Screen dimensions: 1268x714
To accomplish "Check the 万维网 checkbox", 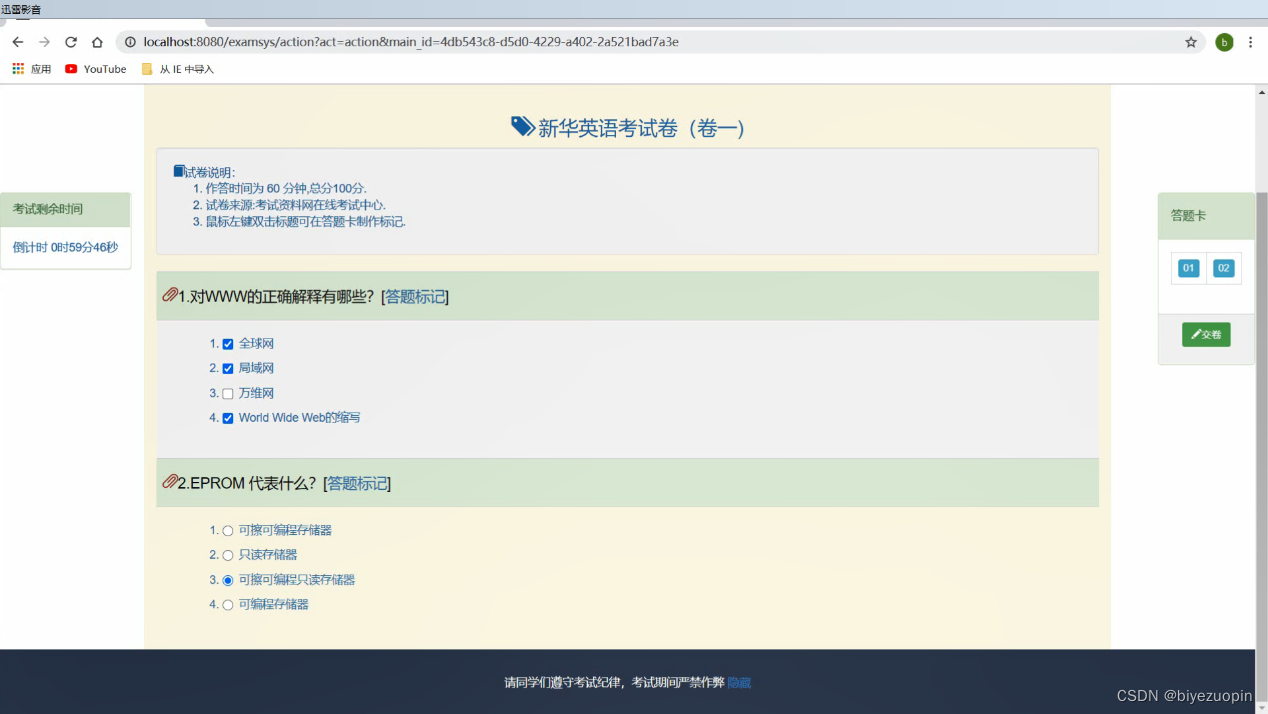I will point(228,394).
